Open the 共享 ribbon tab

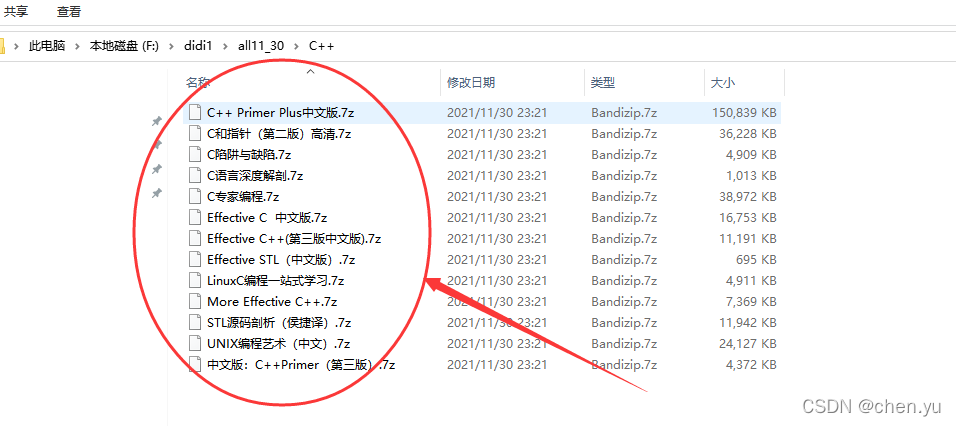point(16,11)
